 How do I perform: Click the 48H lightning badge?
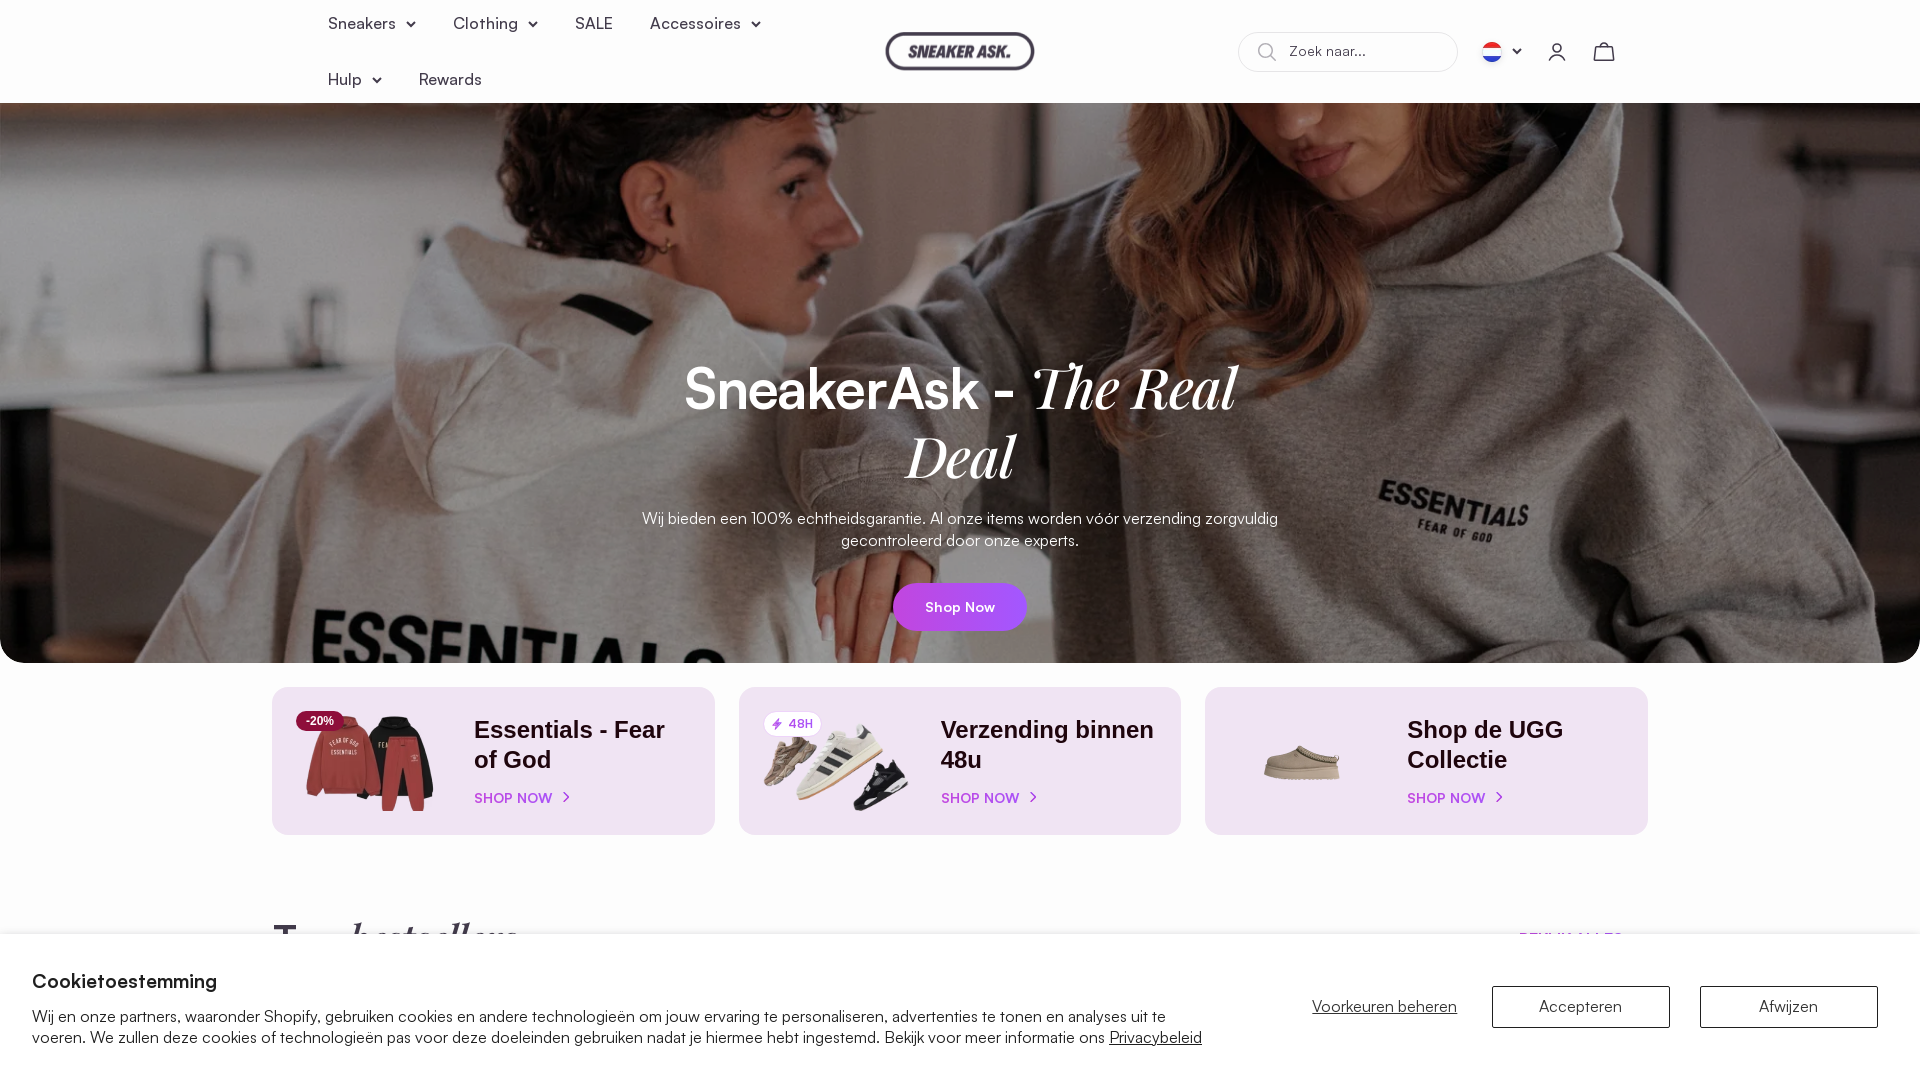pyautogui.click(x=792, y=724)
